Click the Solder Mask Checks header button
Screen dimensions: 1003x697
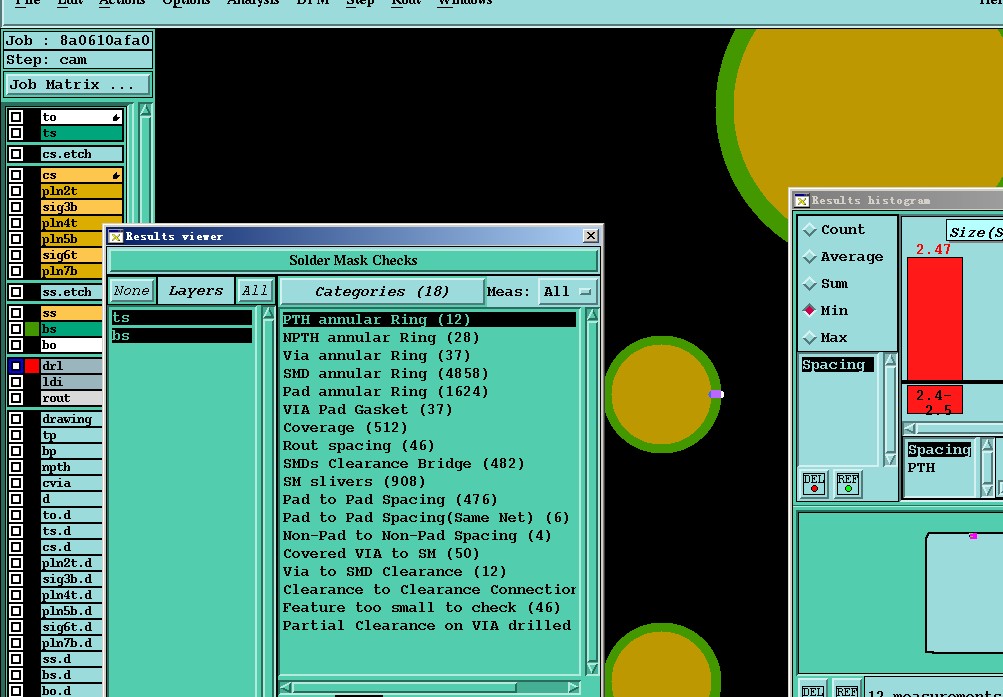tap(353, 260)
